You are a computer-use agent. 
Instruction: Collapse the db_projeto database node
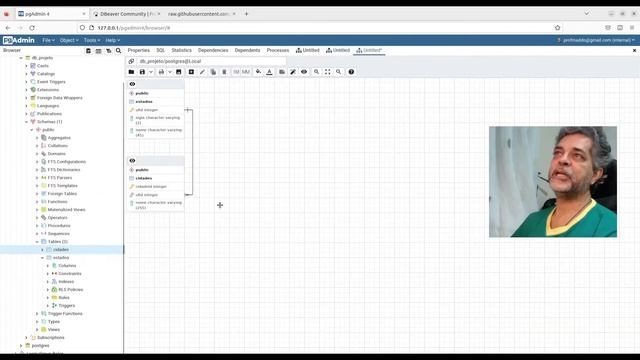pos(21,58)
